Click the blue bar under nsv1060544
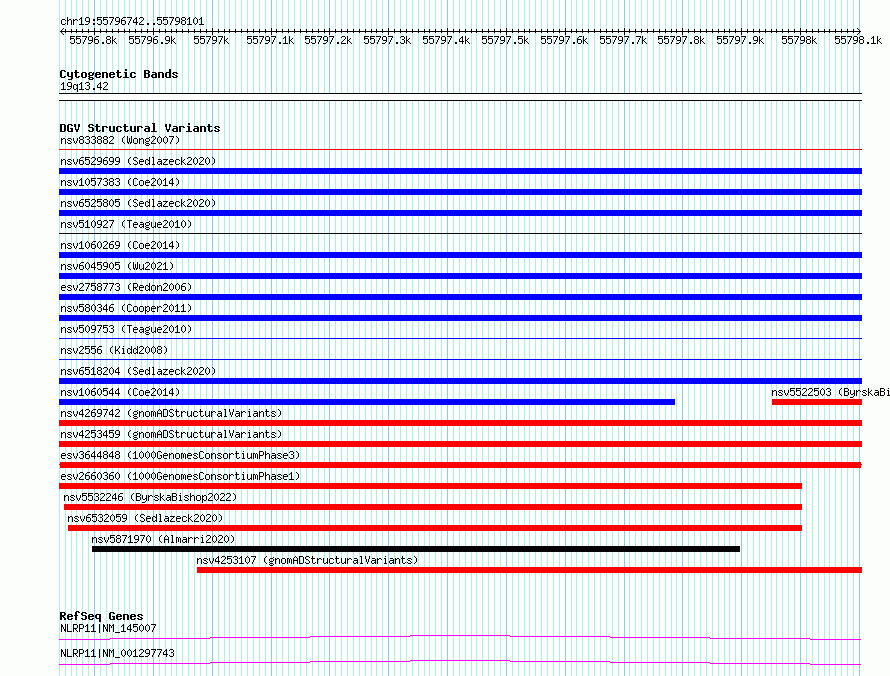The image size is (890, 676). tap(367, 402)
